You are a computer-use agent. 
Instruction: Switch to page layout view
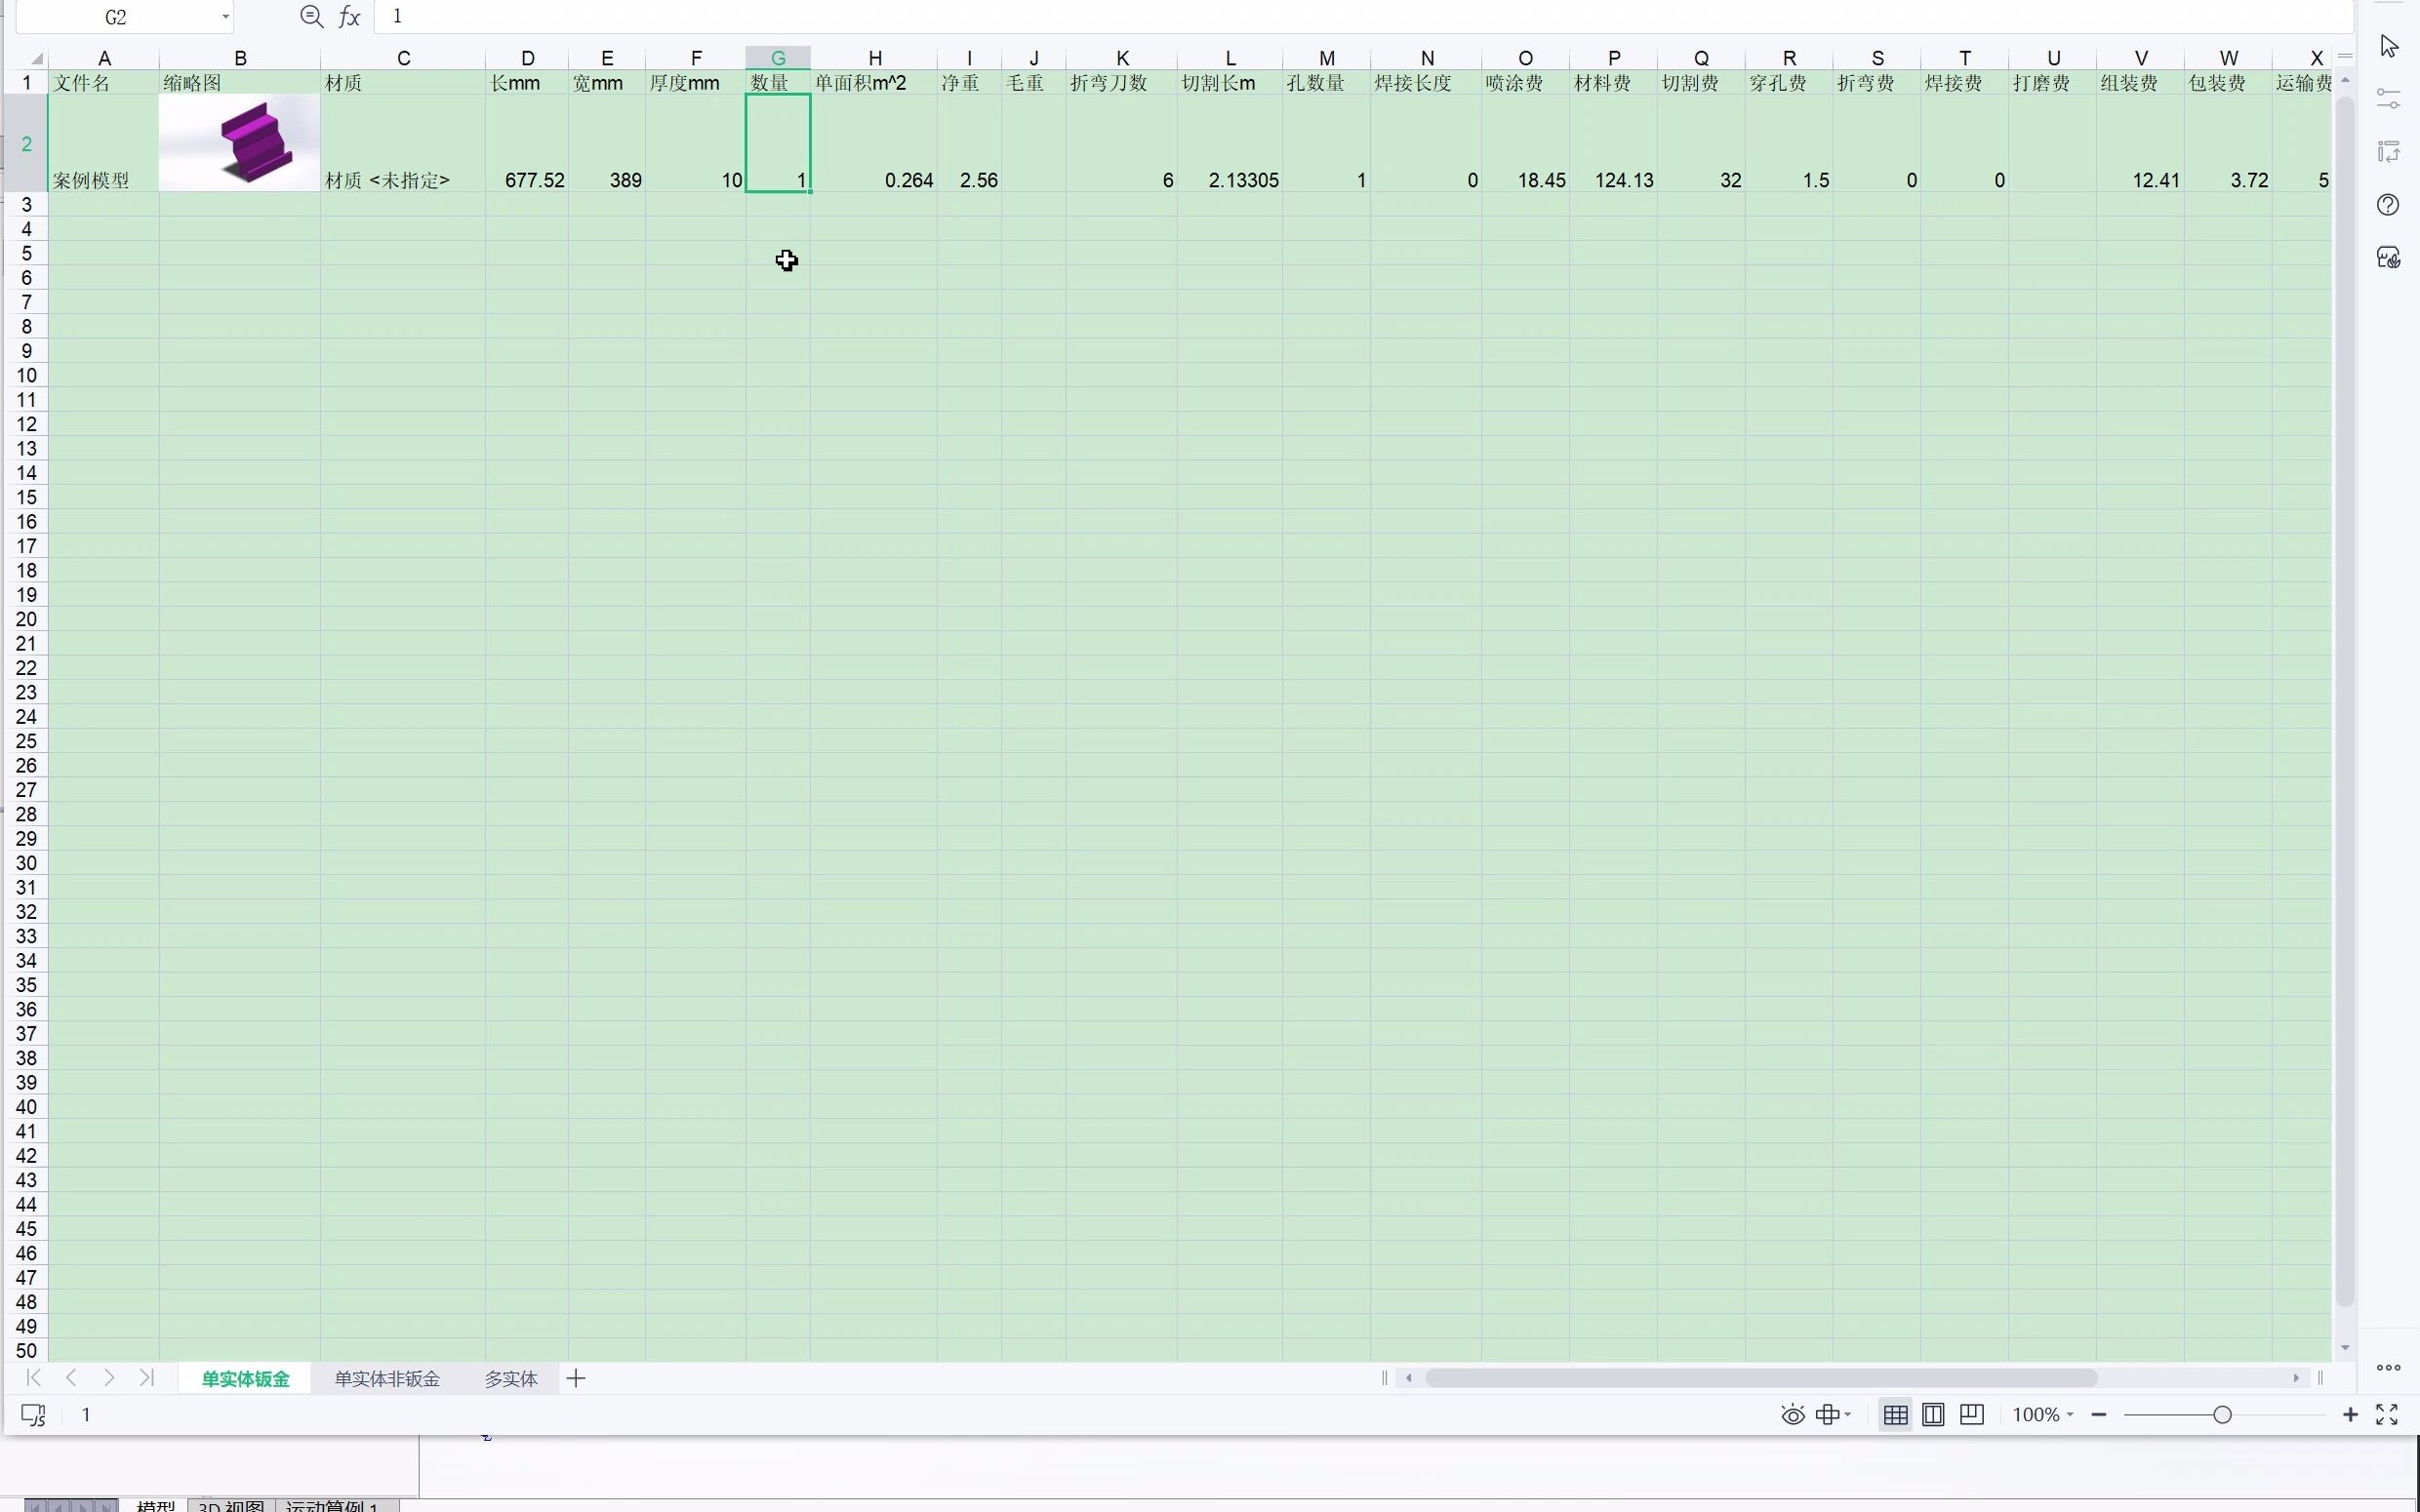pos(1933,1414)
